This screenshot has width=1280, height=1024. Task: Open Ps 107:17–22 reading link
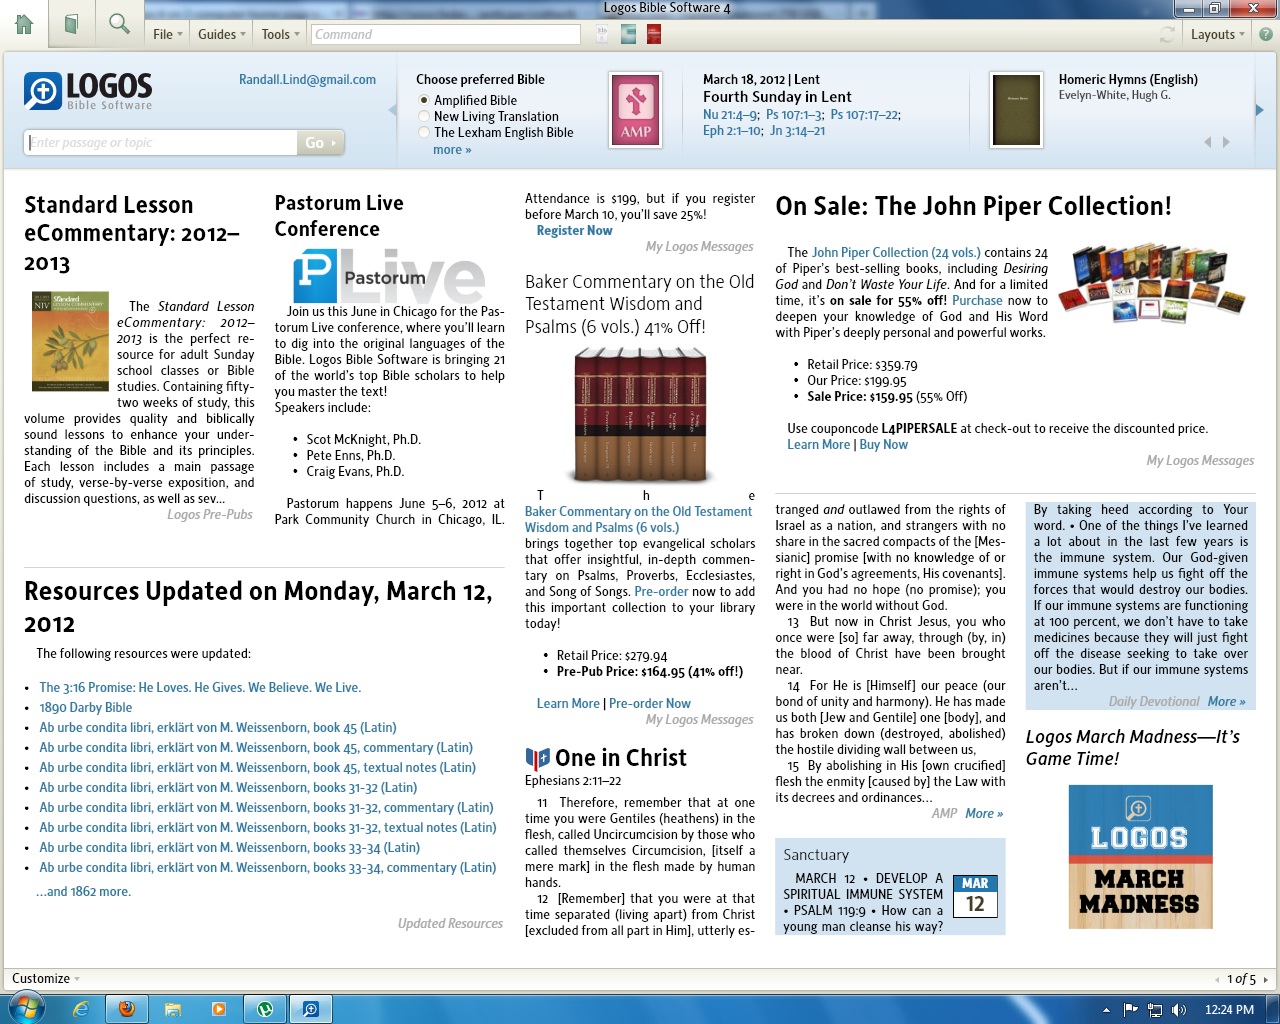(866, 115)
